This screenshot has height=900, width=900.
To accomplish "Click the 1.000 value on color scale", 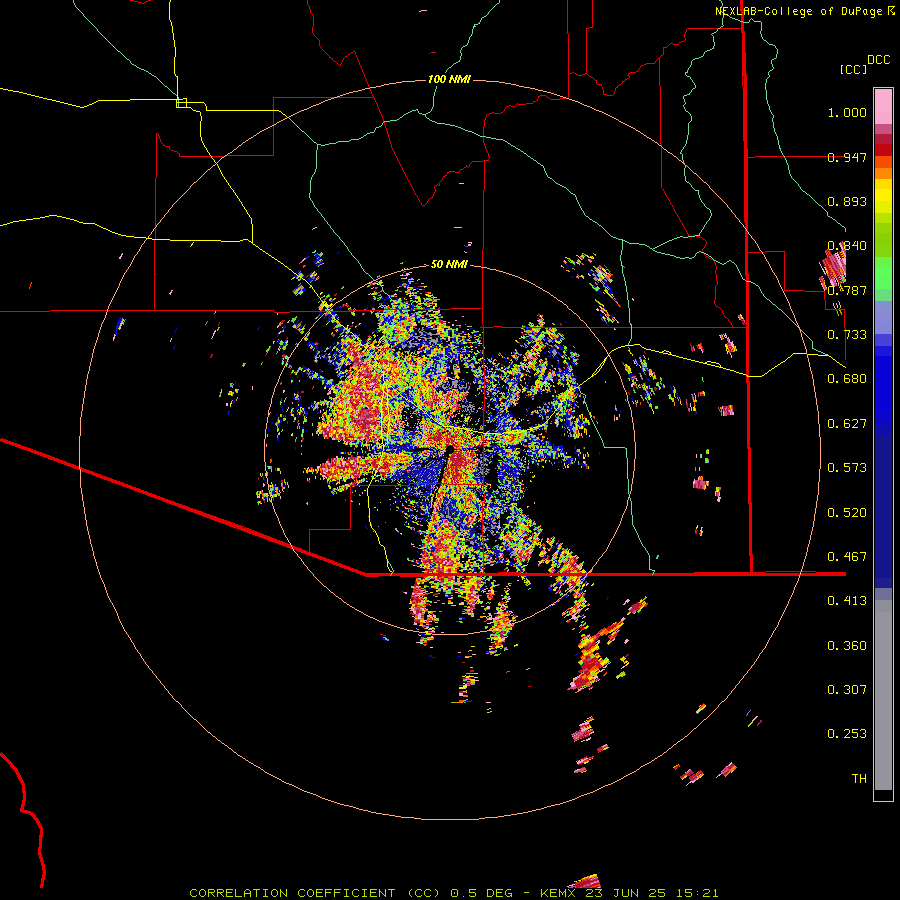I will pos(847,112).
